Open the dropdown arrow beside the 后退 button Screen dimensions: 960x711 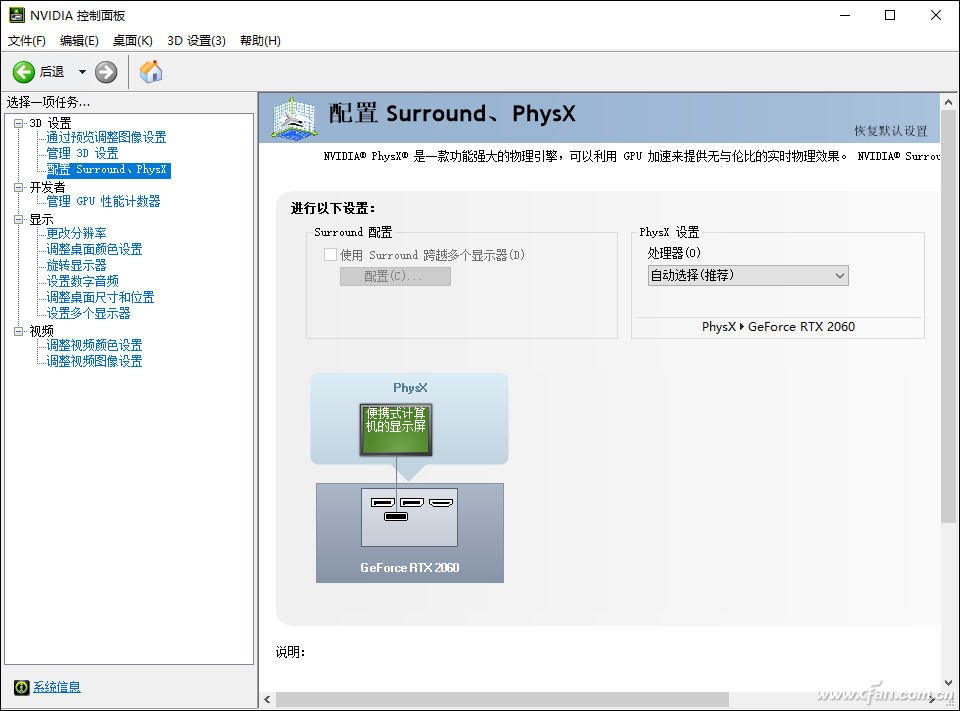click(82, 71)
